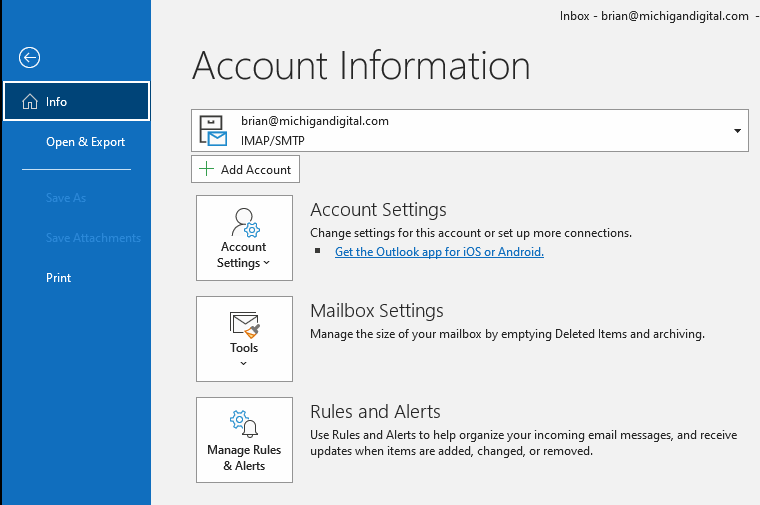760x505 pixels.
Task: Click the person-with-gear Account Settings icon
Action: [244, 222]
